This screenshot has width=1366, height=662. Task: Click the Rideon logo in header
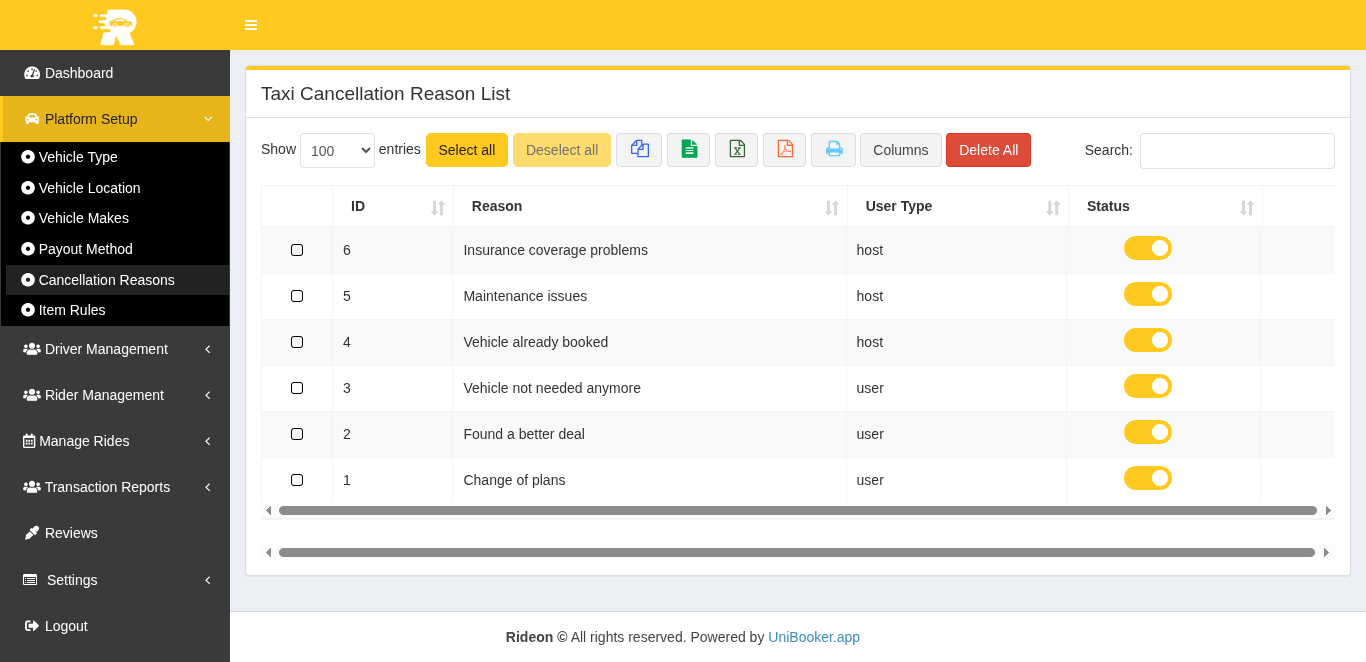[115, 26]
